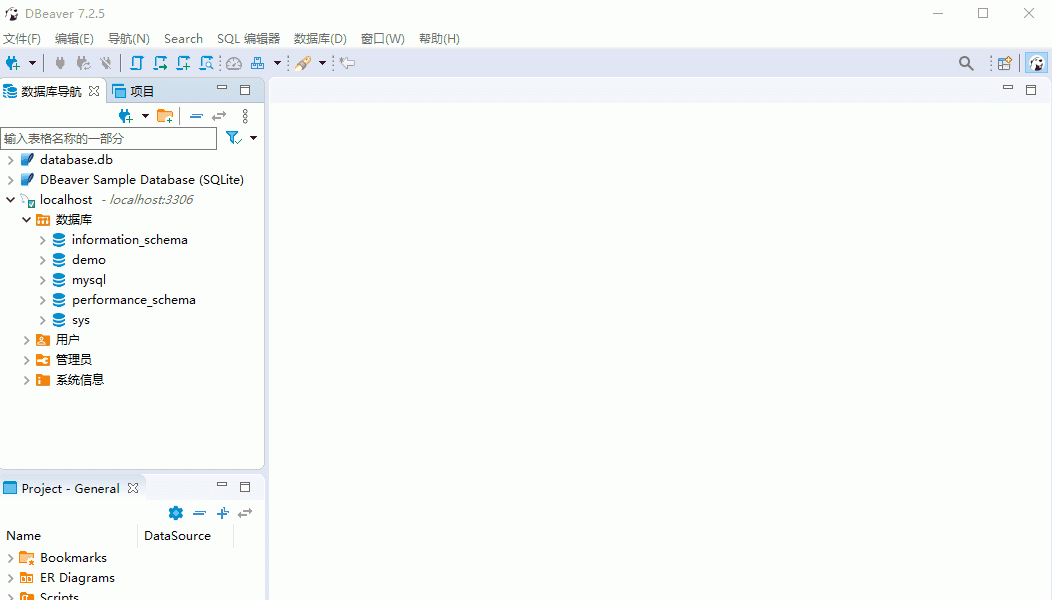
Task: Click the gear settings icon in Project panel
Action: point(176,513)
